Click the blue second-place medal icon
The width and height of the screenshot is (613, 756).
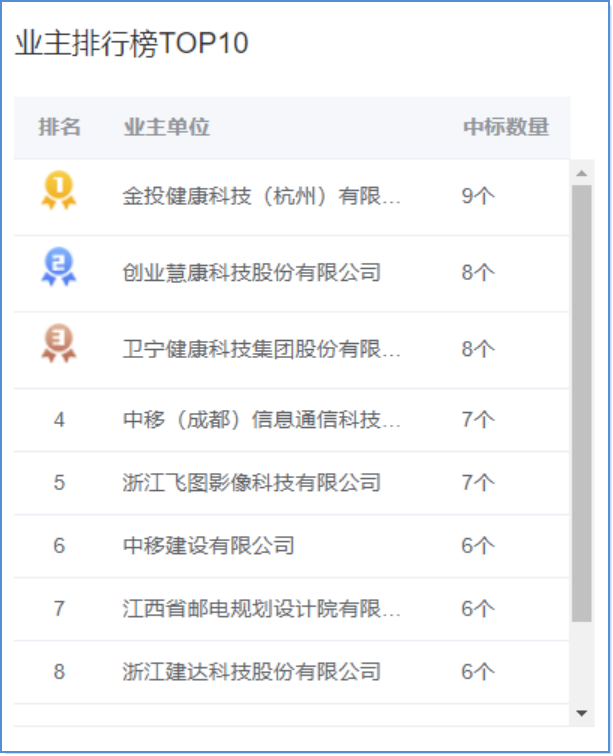coord(59,267)
